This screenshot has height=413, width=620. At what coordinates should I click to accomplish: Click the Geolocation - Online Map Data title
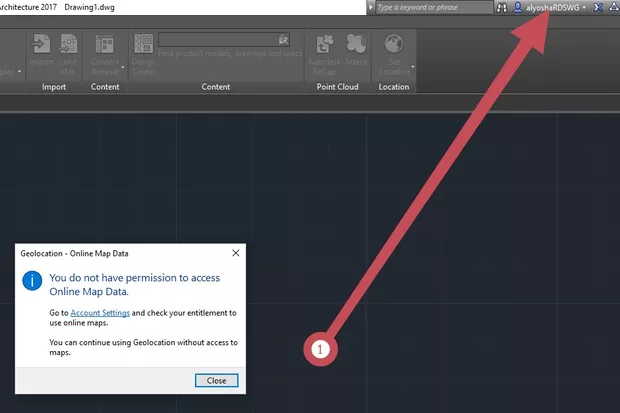[x=74, y=254]
